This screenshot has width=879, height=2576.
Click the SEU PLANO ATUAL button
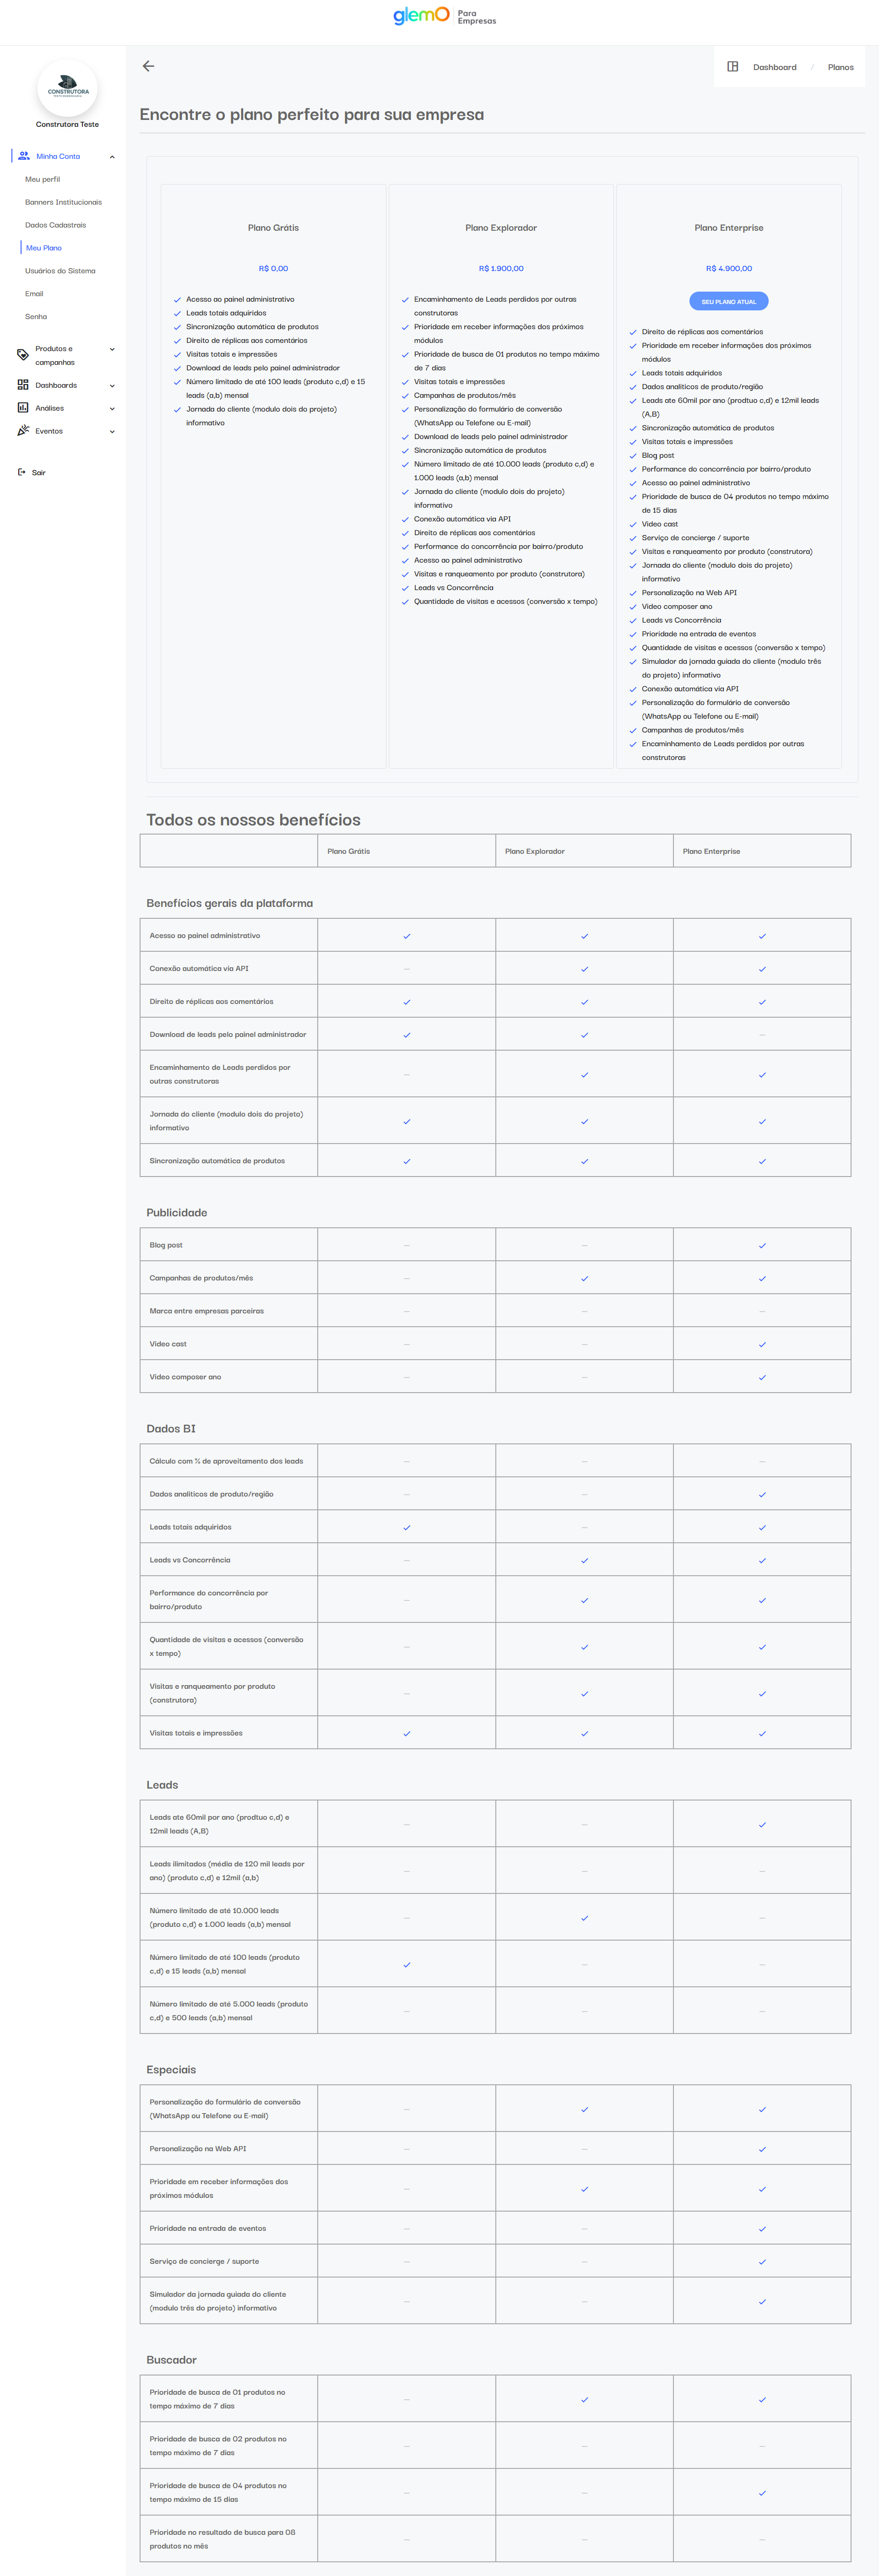(728, 301)
